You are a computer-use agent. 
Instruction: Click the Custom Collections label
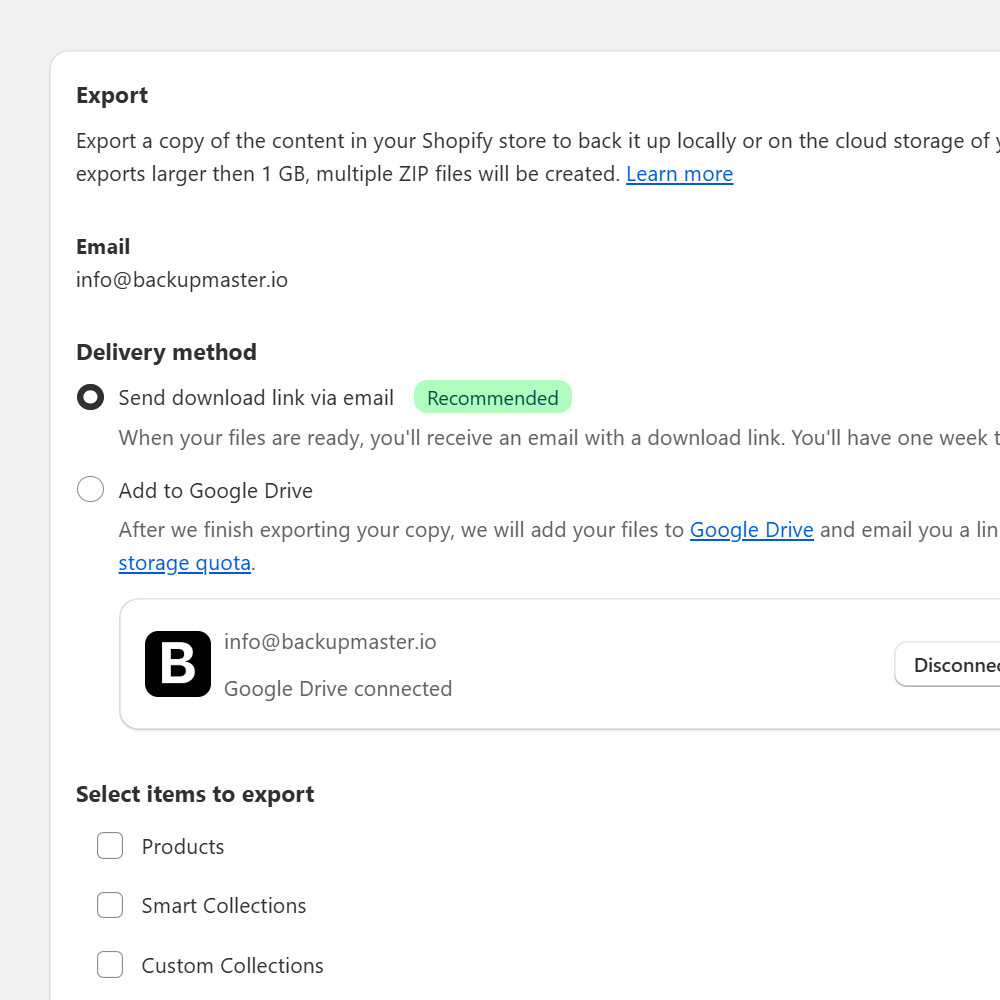[x=233, y=966]
